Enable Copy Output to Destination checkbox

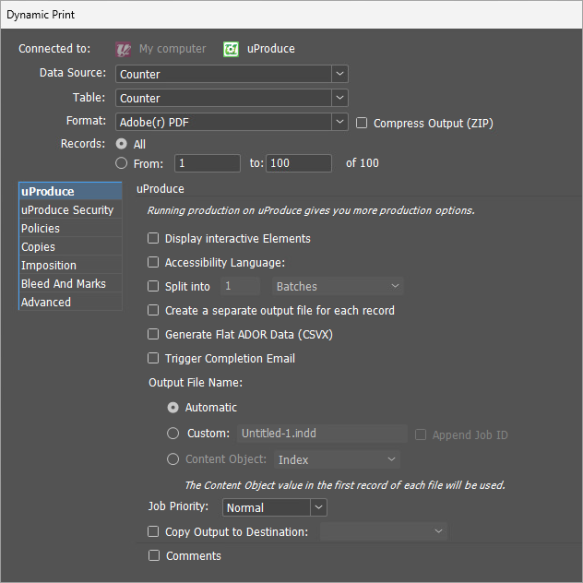pos(153,531)
